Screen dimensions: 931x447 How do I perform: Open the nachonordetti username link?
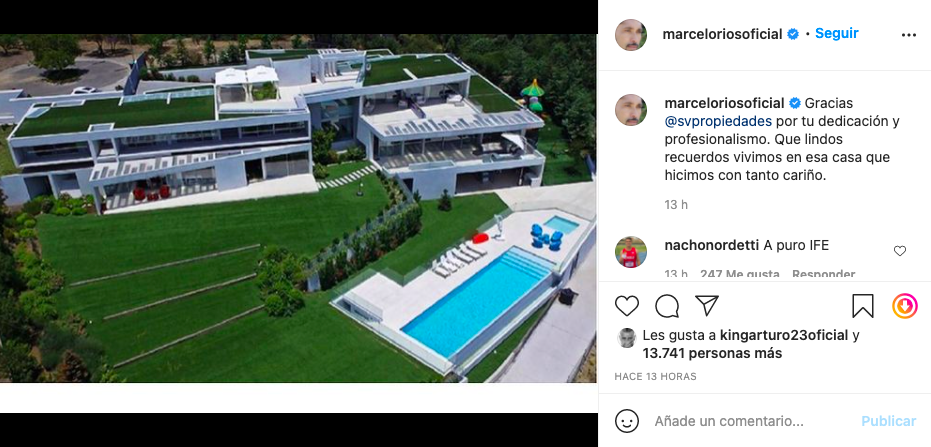pyautogui.click(x=712, y=245)
